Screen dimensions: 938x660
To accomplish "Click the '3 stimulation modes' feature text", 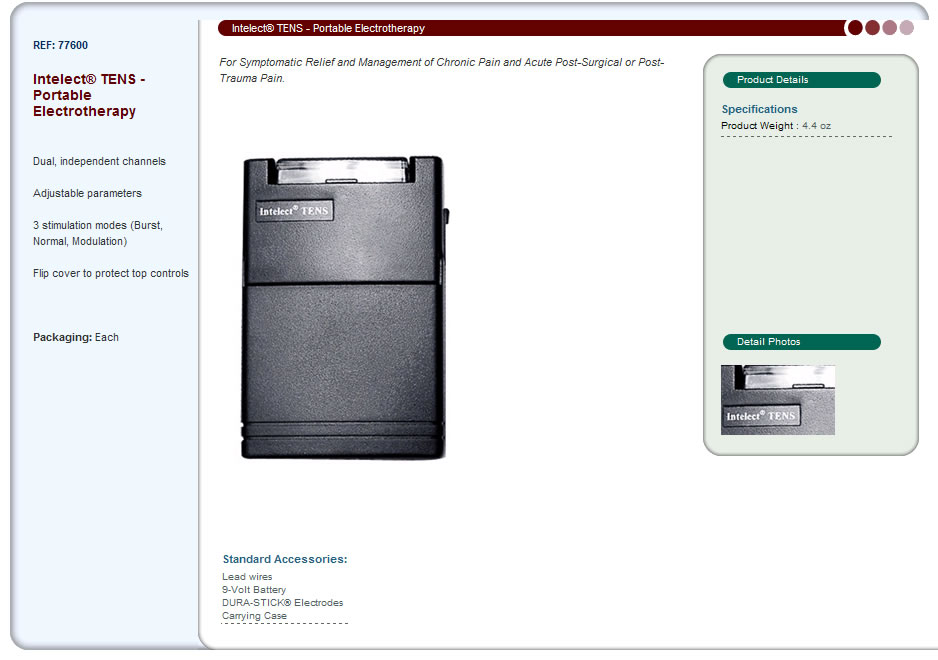I will 98,233.
